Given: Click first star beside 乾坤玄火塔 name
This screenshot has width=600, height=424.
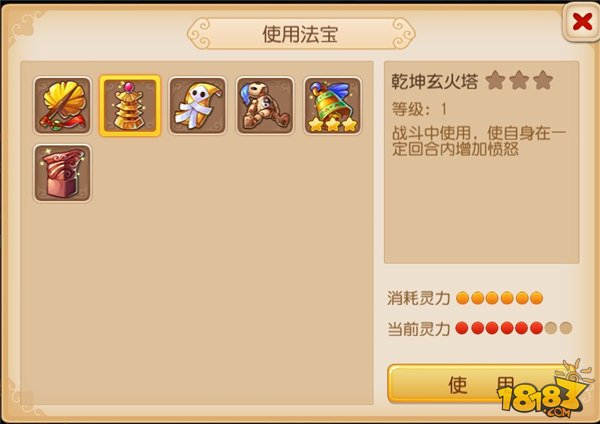Looking at the screenshot, I should pos(495,80).
